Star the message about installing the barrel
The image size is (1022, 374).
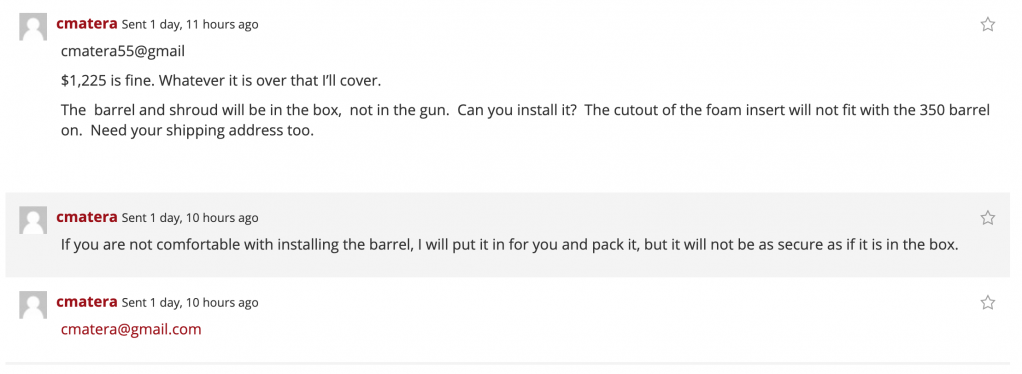point(987,218)
